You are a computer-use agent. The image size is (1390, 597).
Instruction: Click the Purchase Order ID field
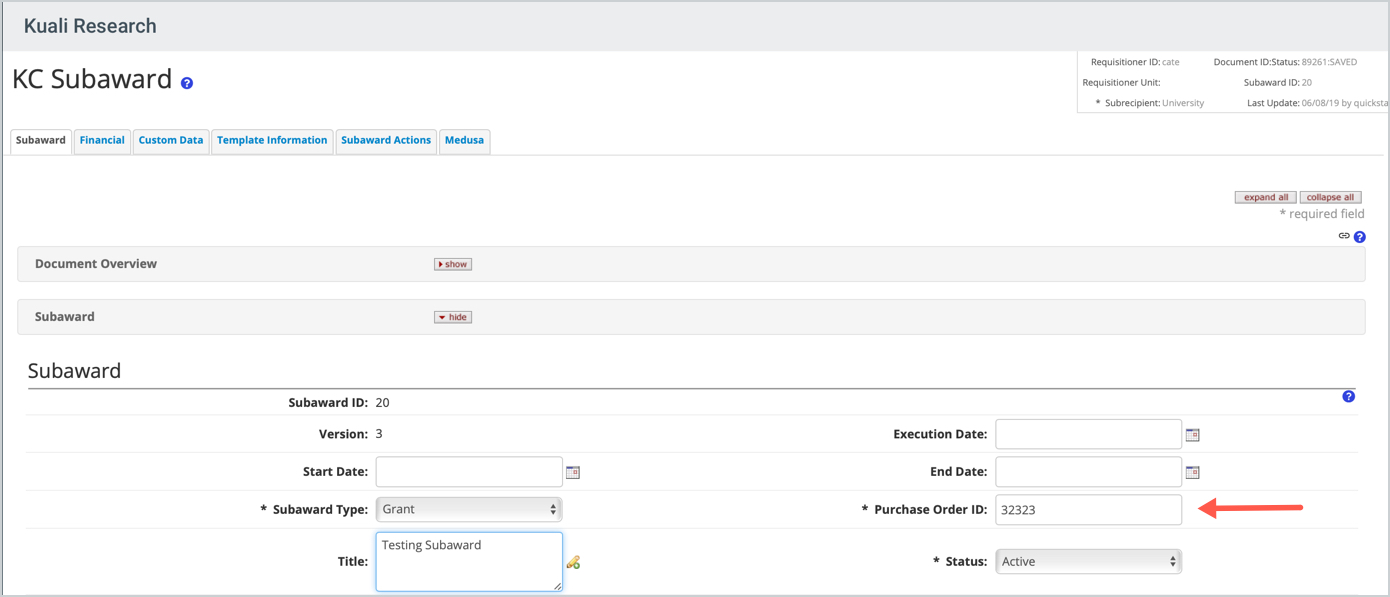(1088, 510)
